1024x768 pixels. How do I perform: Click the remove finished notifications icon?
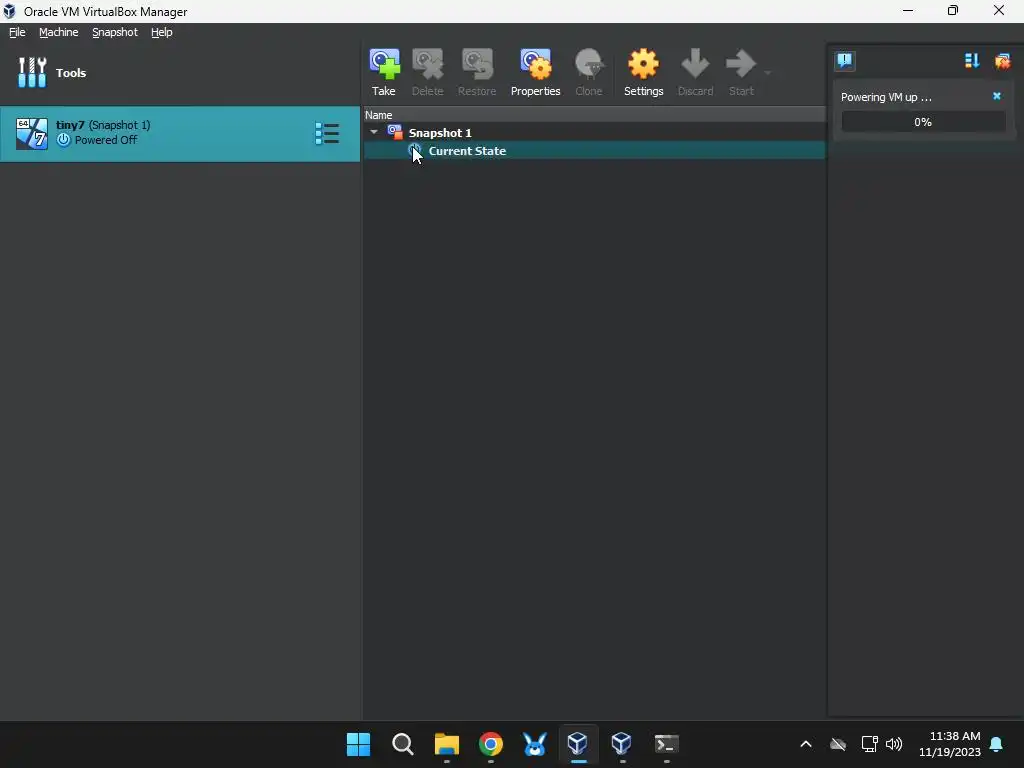point(1002,61)
